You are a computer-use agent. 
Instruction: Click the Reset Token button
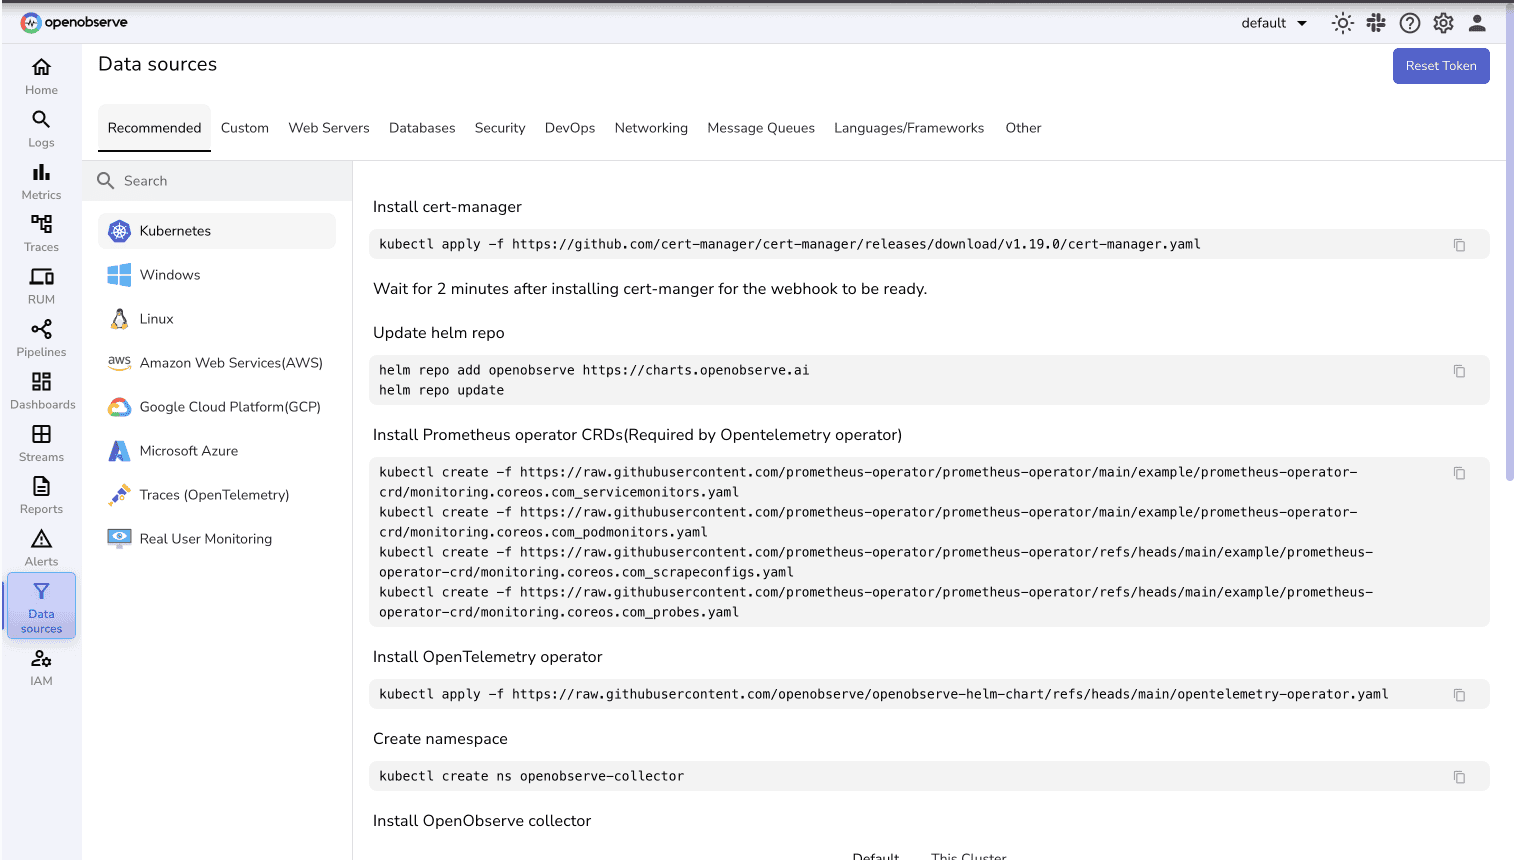1441,65
